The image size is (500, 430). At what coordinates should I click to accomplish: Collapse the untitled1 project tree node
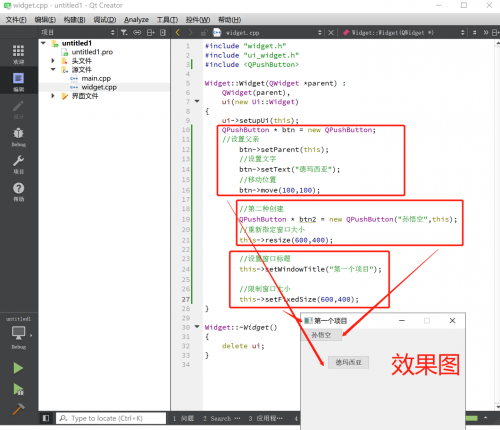tap(43, 43)
